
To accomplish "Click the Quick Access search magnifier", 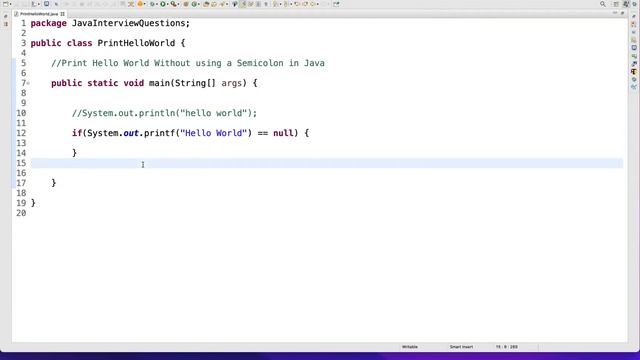I will (603, 4).
